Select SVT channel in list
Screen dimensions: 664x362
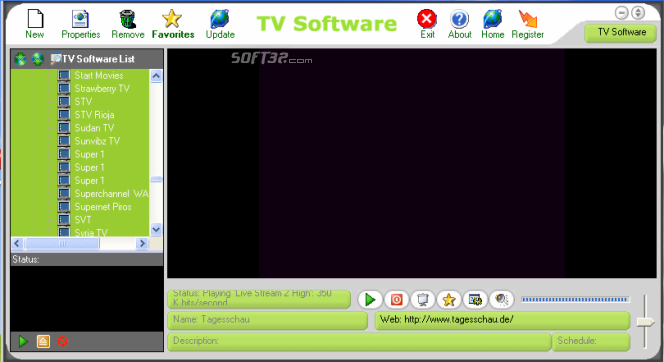pyautogui.click(x=83, y=220)
